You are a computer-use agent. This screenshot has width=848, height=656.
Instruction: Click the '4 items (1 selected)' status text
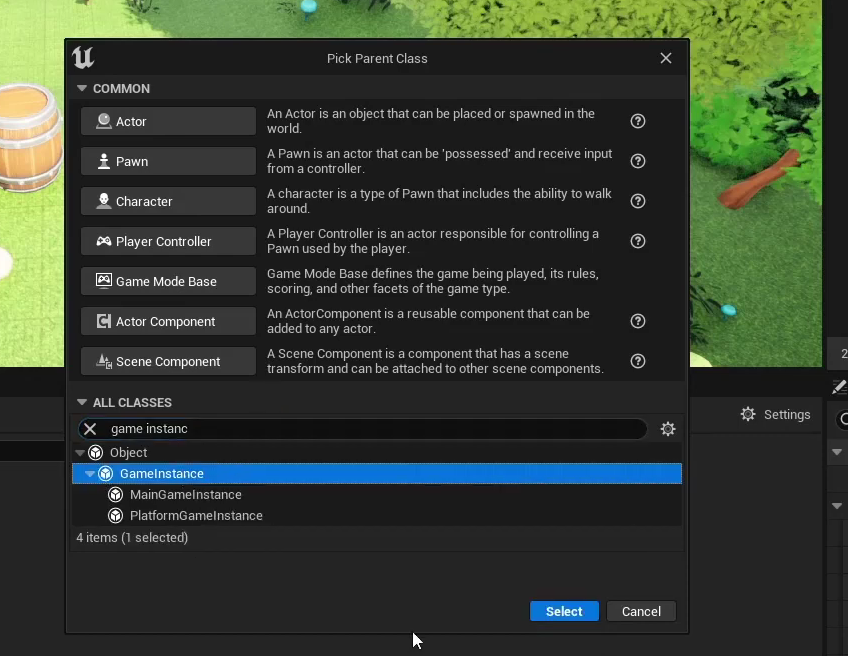click(x=132, y=538)
